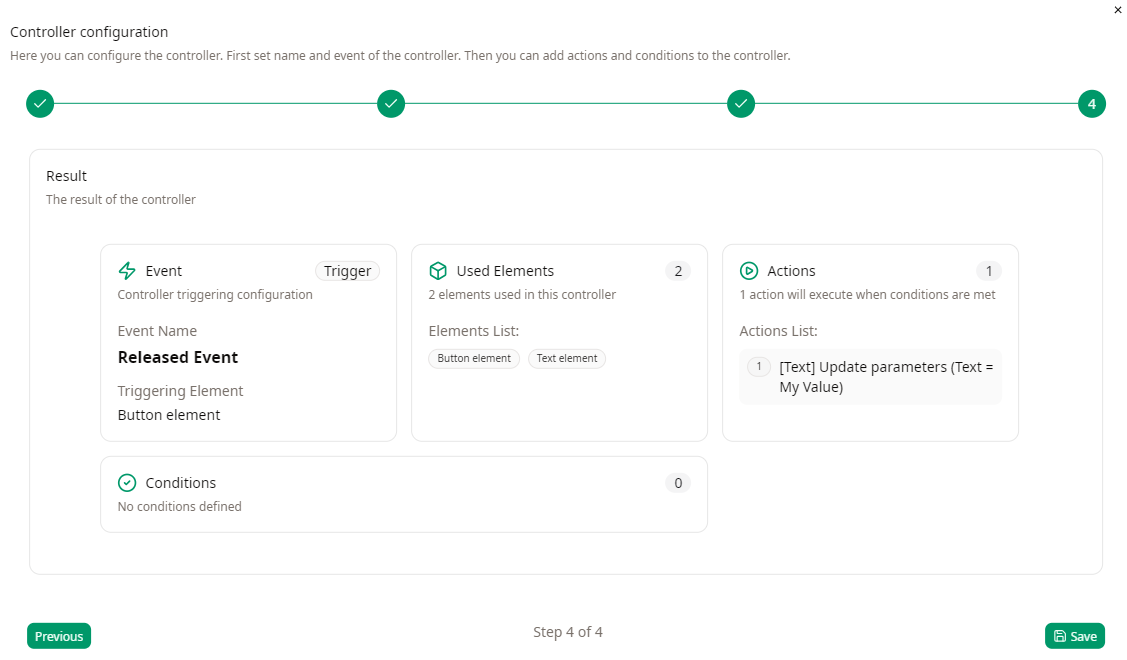This screenshot has width=1127, height=660.
Task: Close the controller configuration dialog
Action: coord(1118,10)
